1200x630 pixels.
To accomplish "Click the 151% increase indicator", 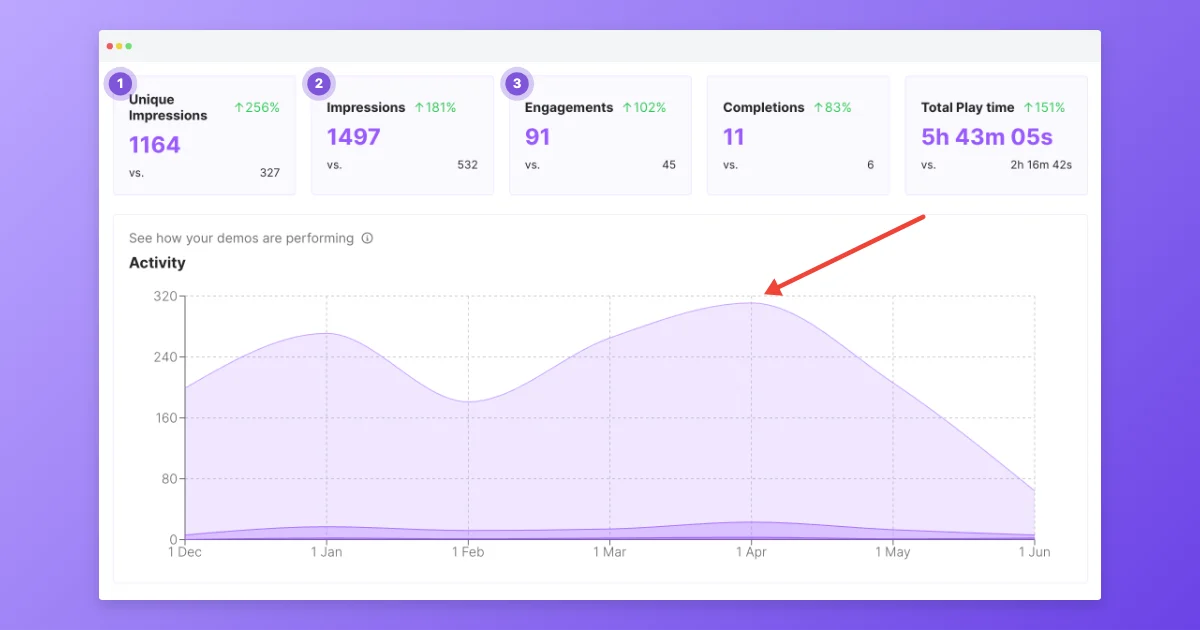I will tap(1044, 107).
